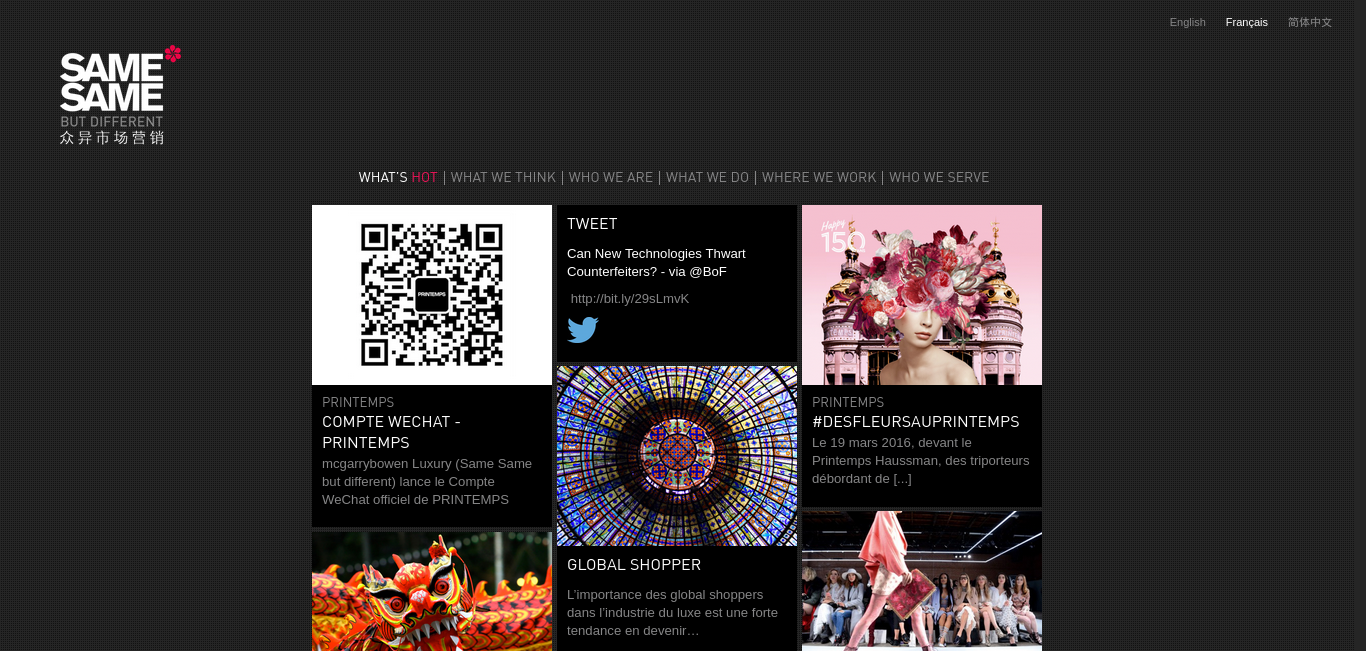
Task: Open the Who We Are page
Action: click(x=610, y=177)
